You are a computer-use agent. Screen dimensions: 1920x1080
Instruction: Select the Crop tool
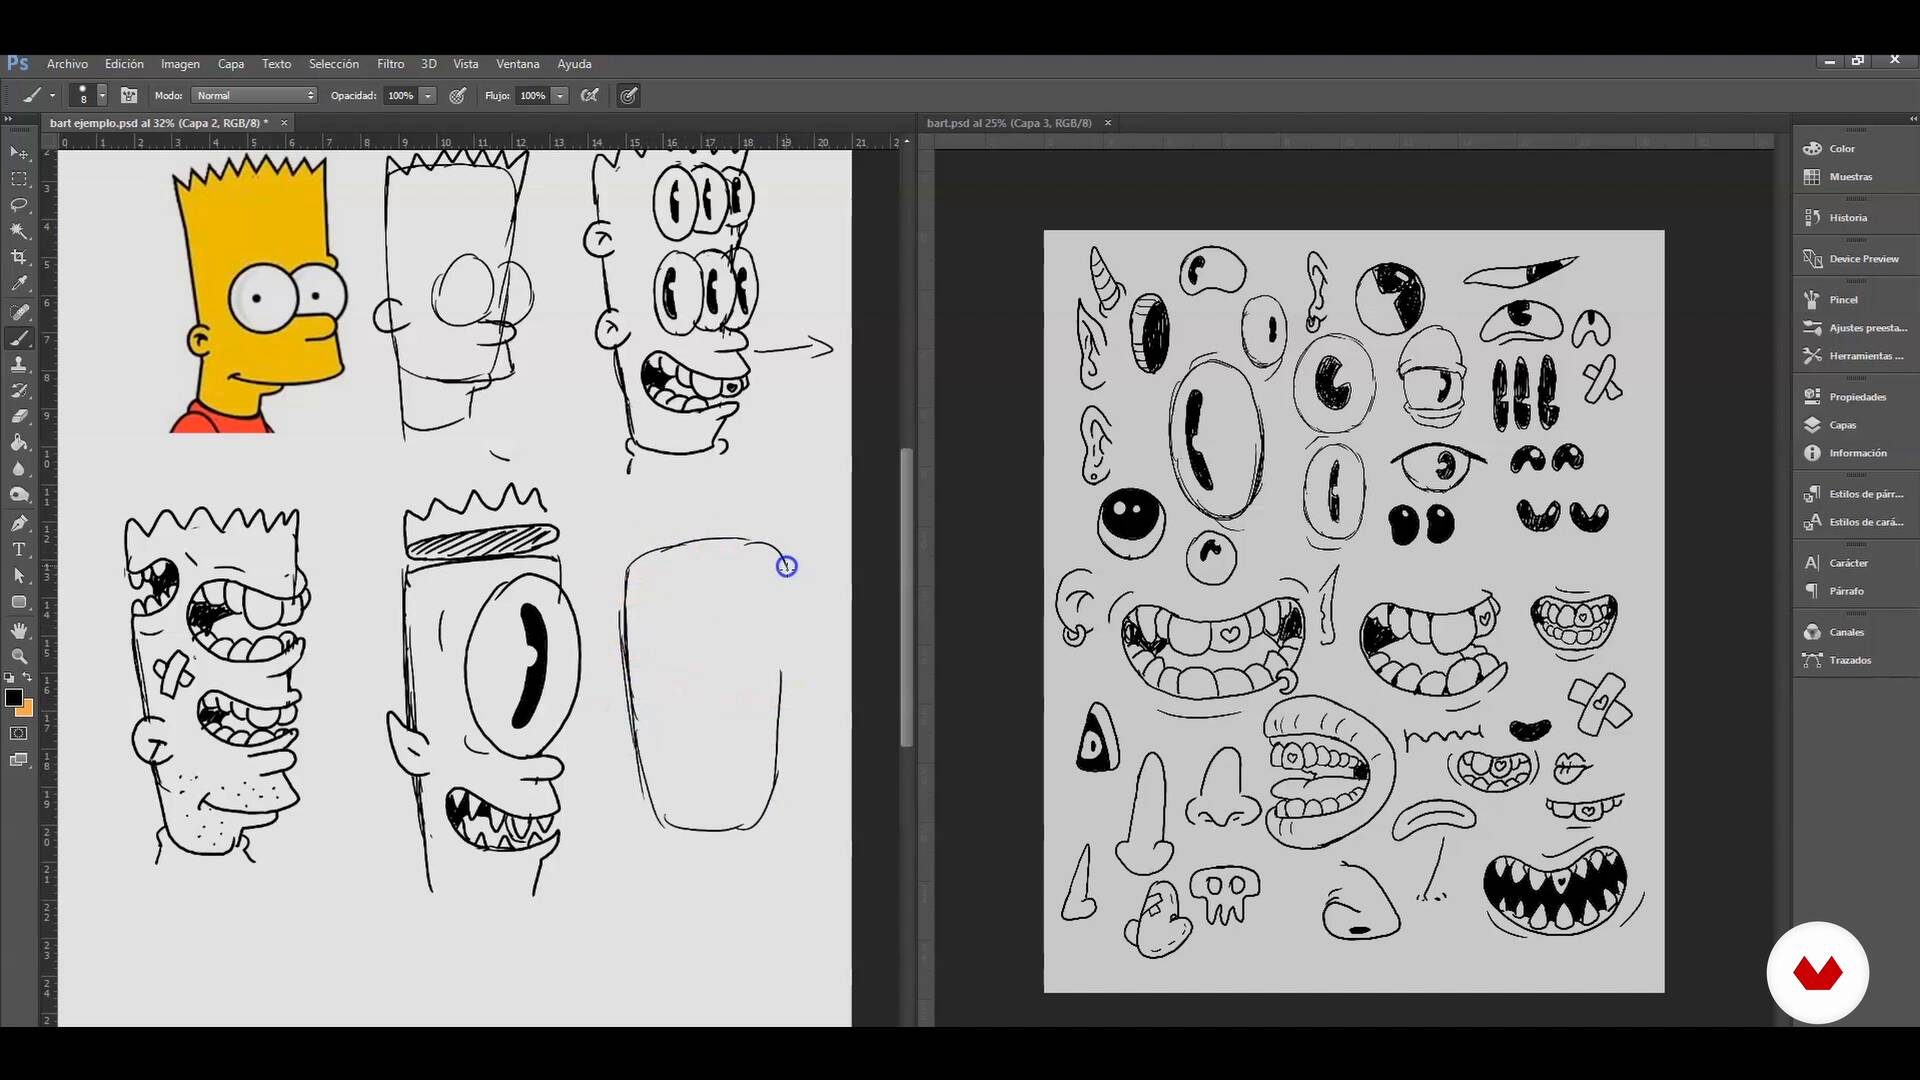[x=19, y=257]
